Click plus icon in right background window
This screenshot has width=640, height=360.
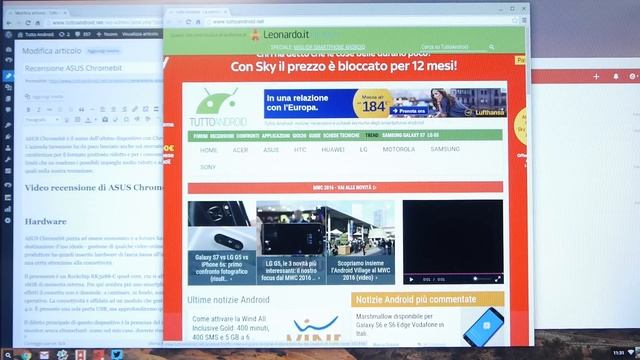click(x=596, y=76)
